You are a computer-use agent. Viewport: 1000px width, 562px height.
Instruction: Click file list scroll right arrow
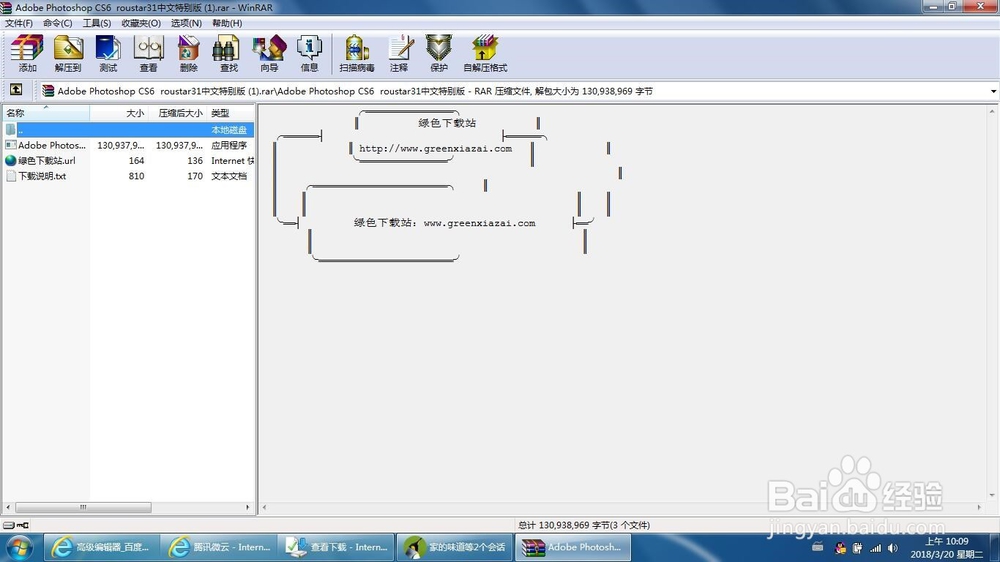click(x=247, y=508)
